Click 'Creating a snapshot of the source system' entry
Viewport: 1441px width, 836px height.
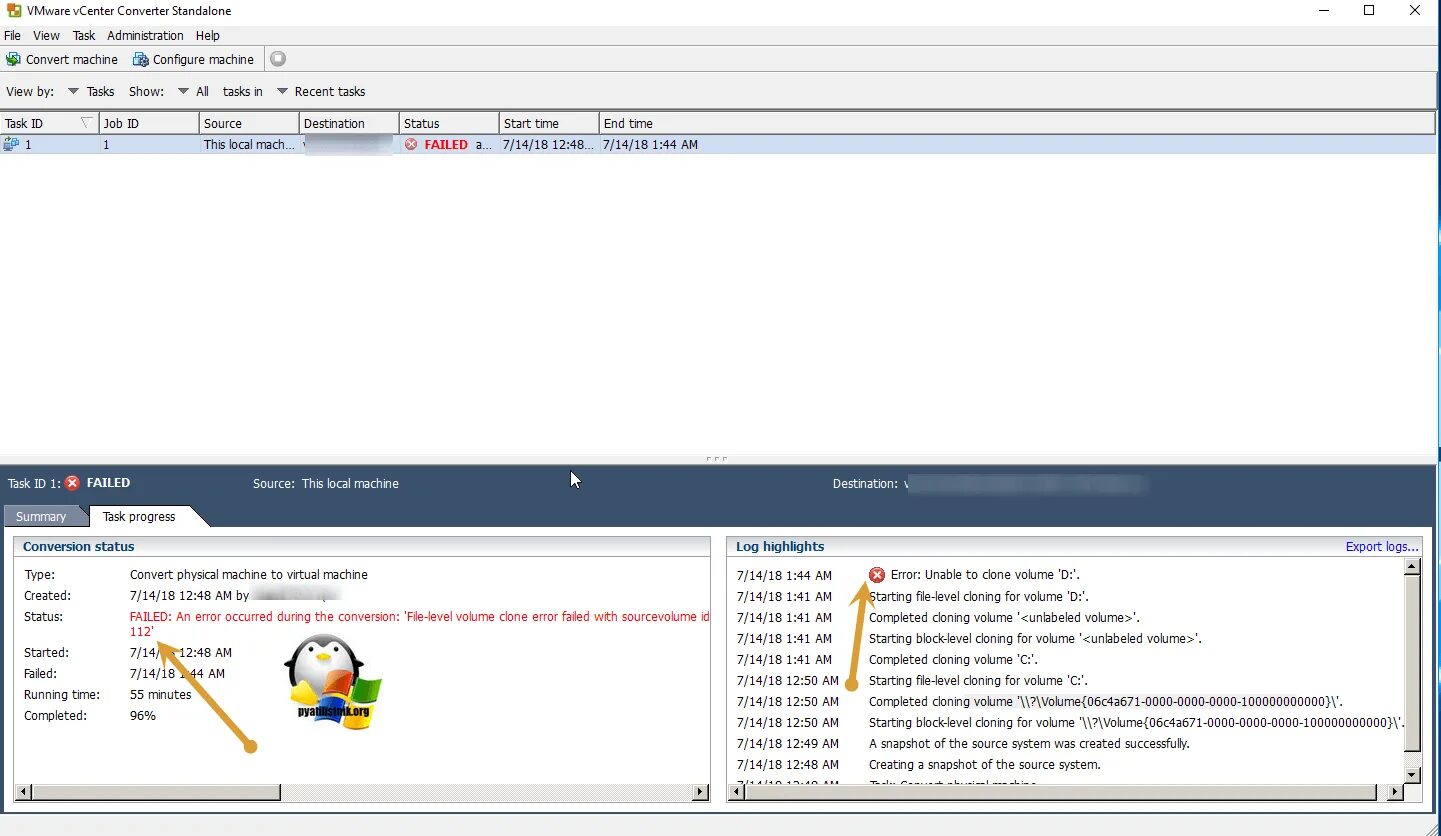985,764
